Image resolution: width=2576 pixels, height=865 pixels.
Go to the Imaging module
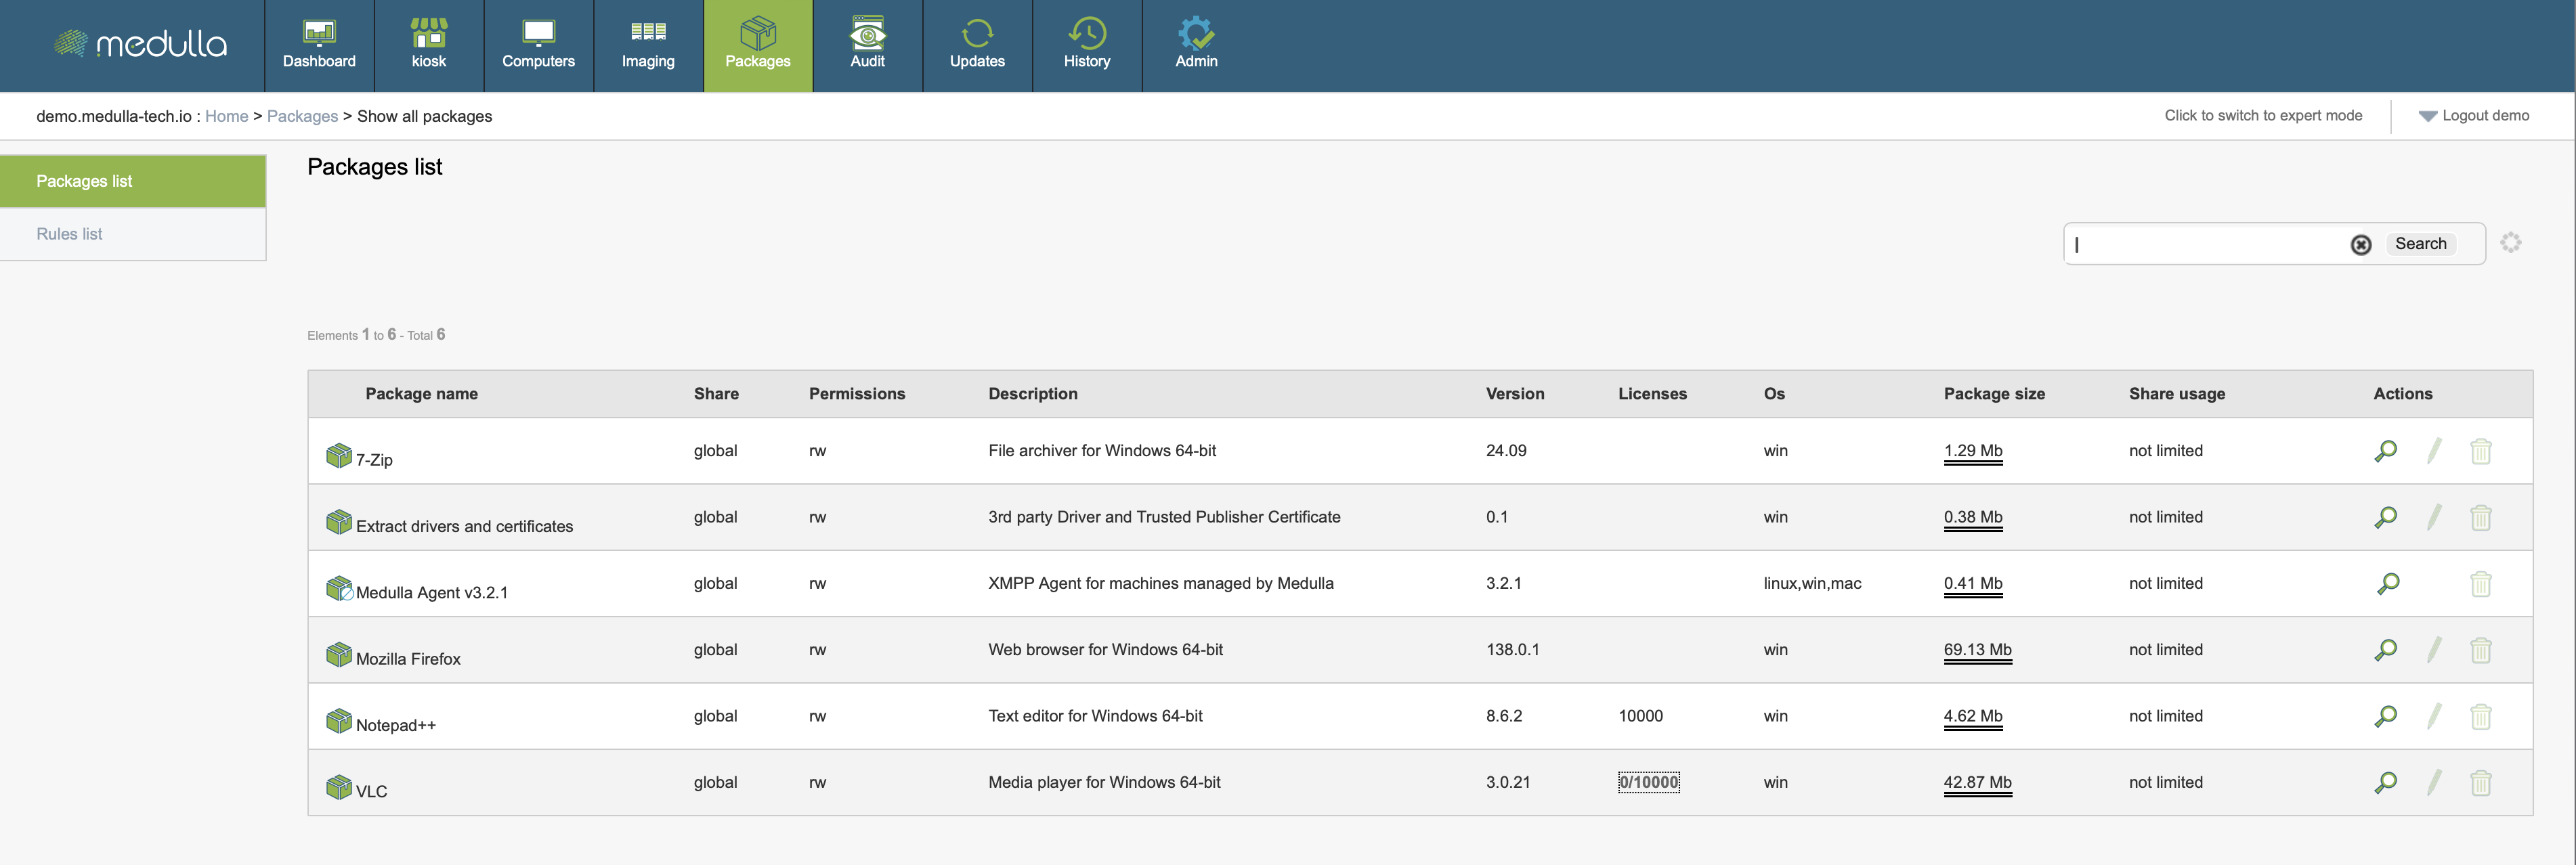(648, 45)
